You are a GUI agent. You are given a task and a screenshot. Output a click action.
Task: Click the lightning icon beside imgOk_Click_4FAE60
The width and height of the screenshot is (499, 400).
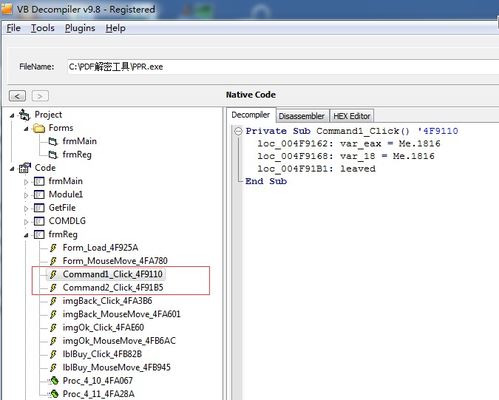53,328
